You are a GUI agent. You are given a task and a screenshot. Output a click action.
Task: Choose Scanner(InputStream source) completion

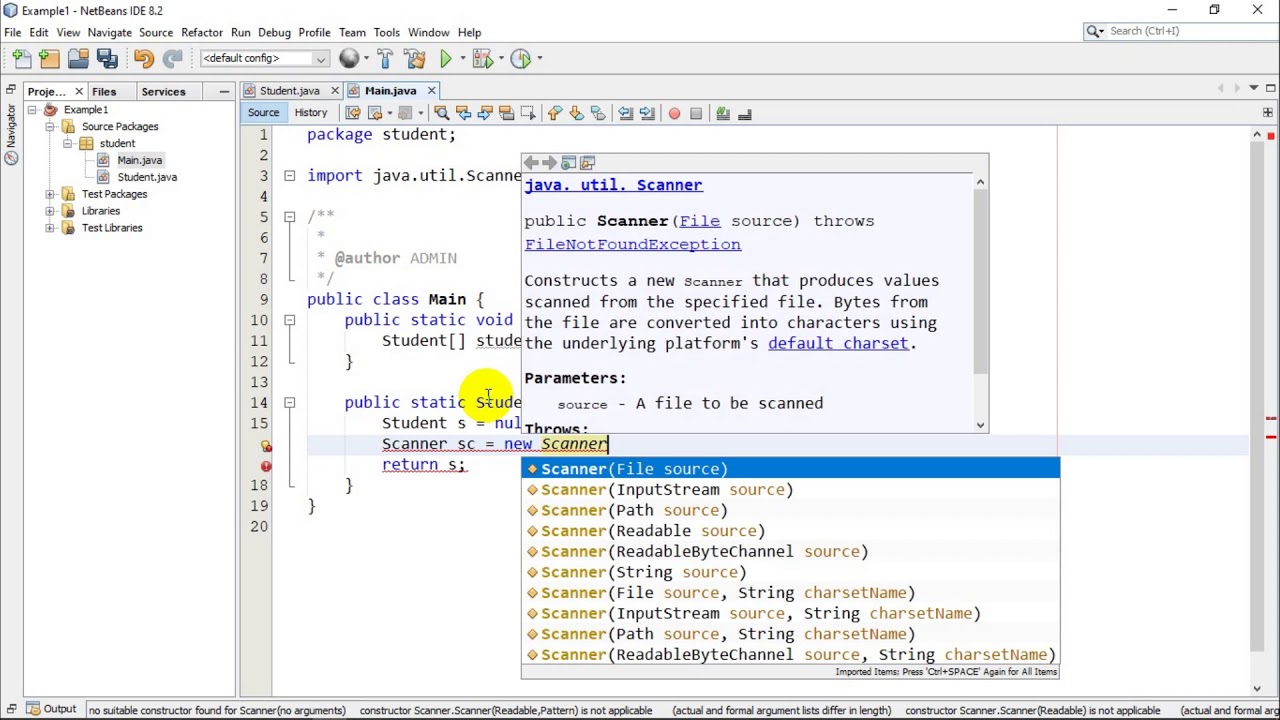coord(790,490)
